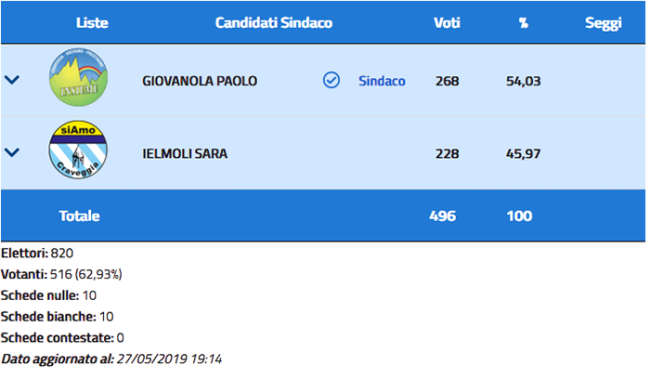Expand the Ielmoli Sara row chevron
650x379 pixels.
coord(12,153)
